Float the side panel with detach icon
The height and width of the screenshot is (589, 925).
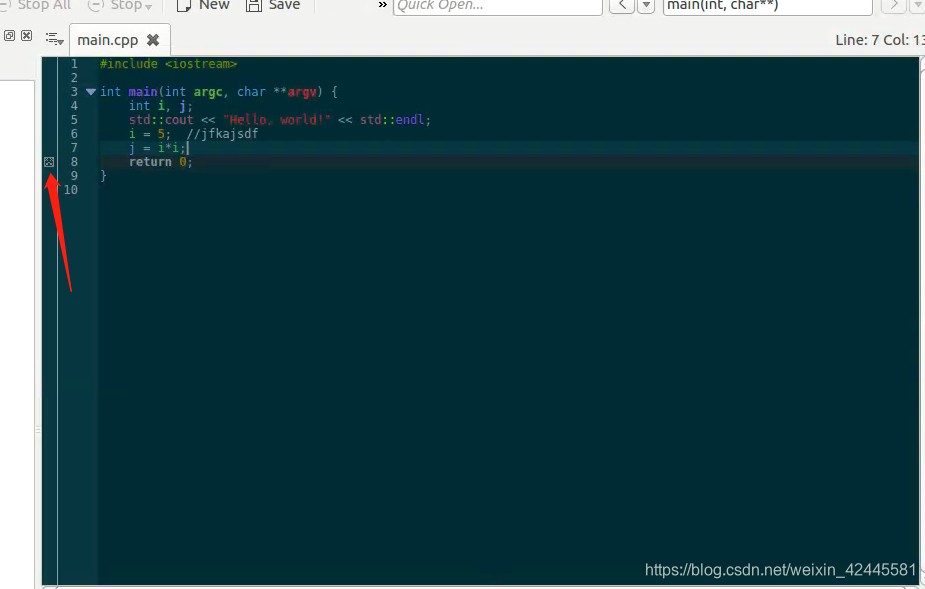9,35
